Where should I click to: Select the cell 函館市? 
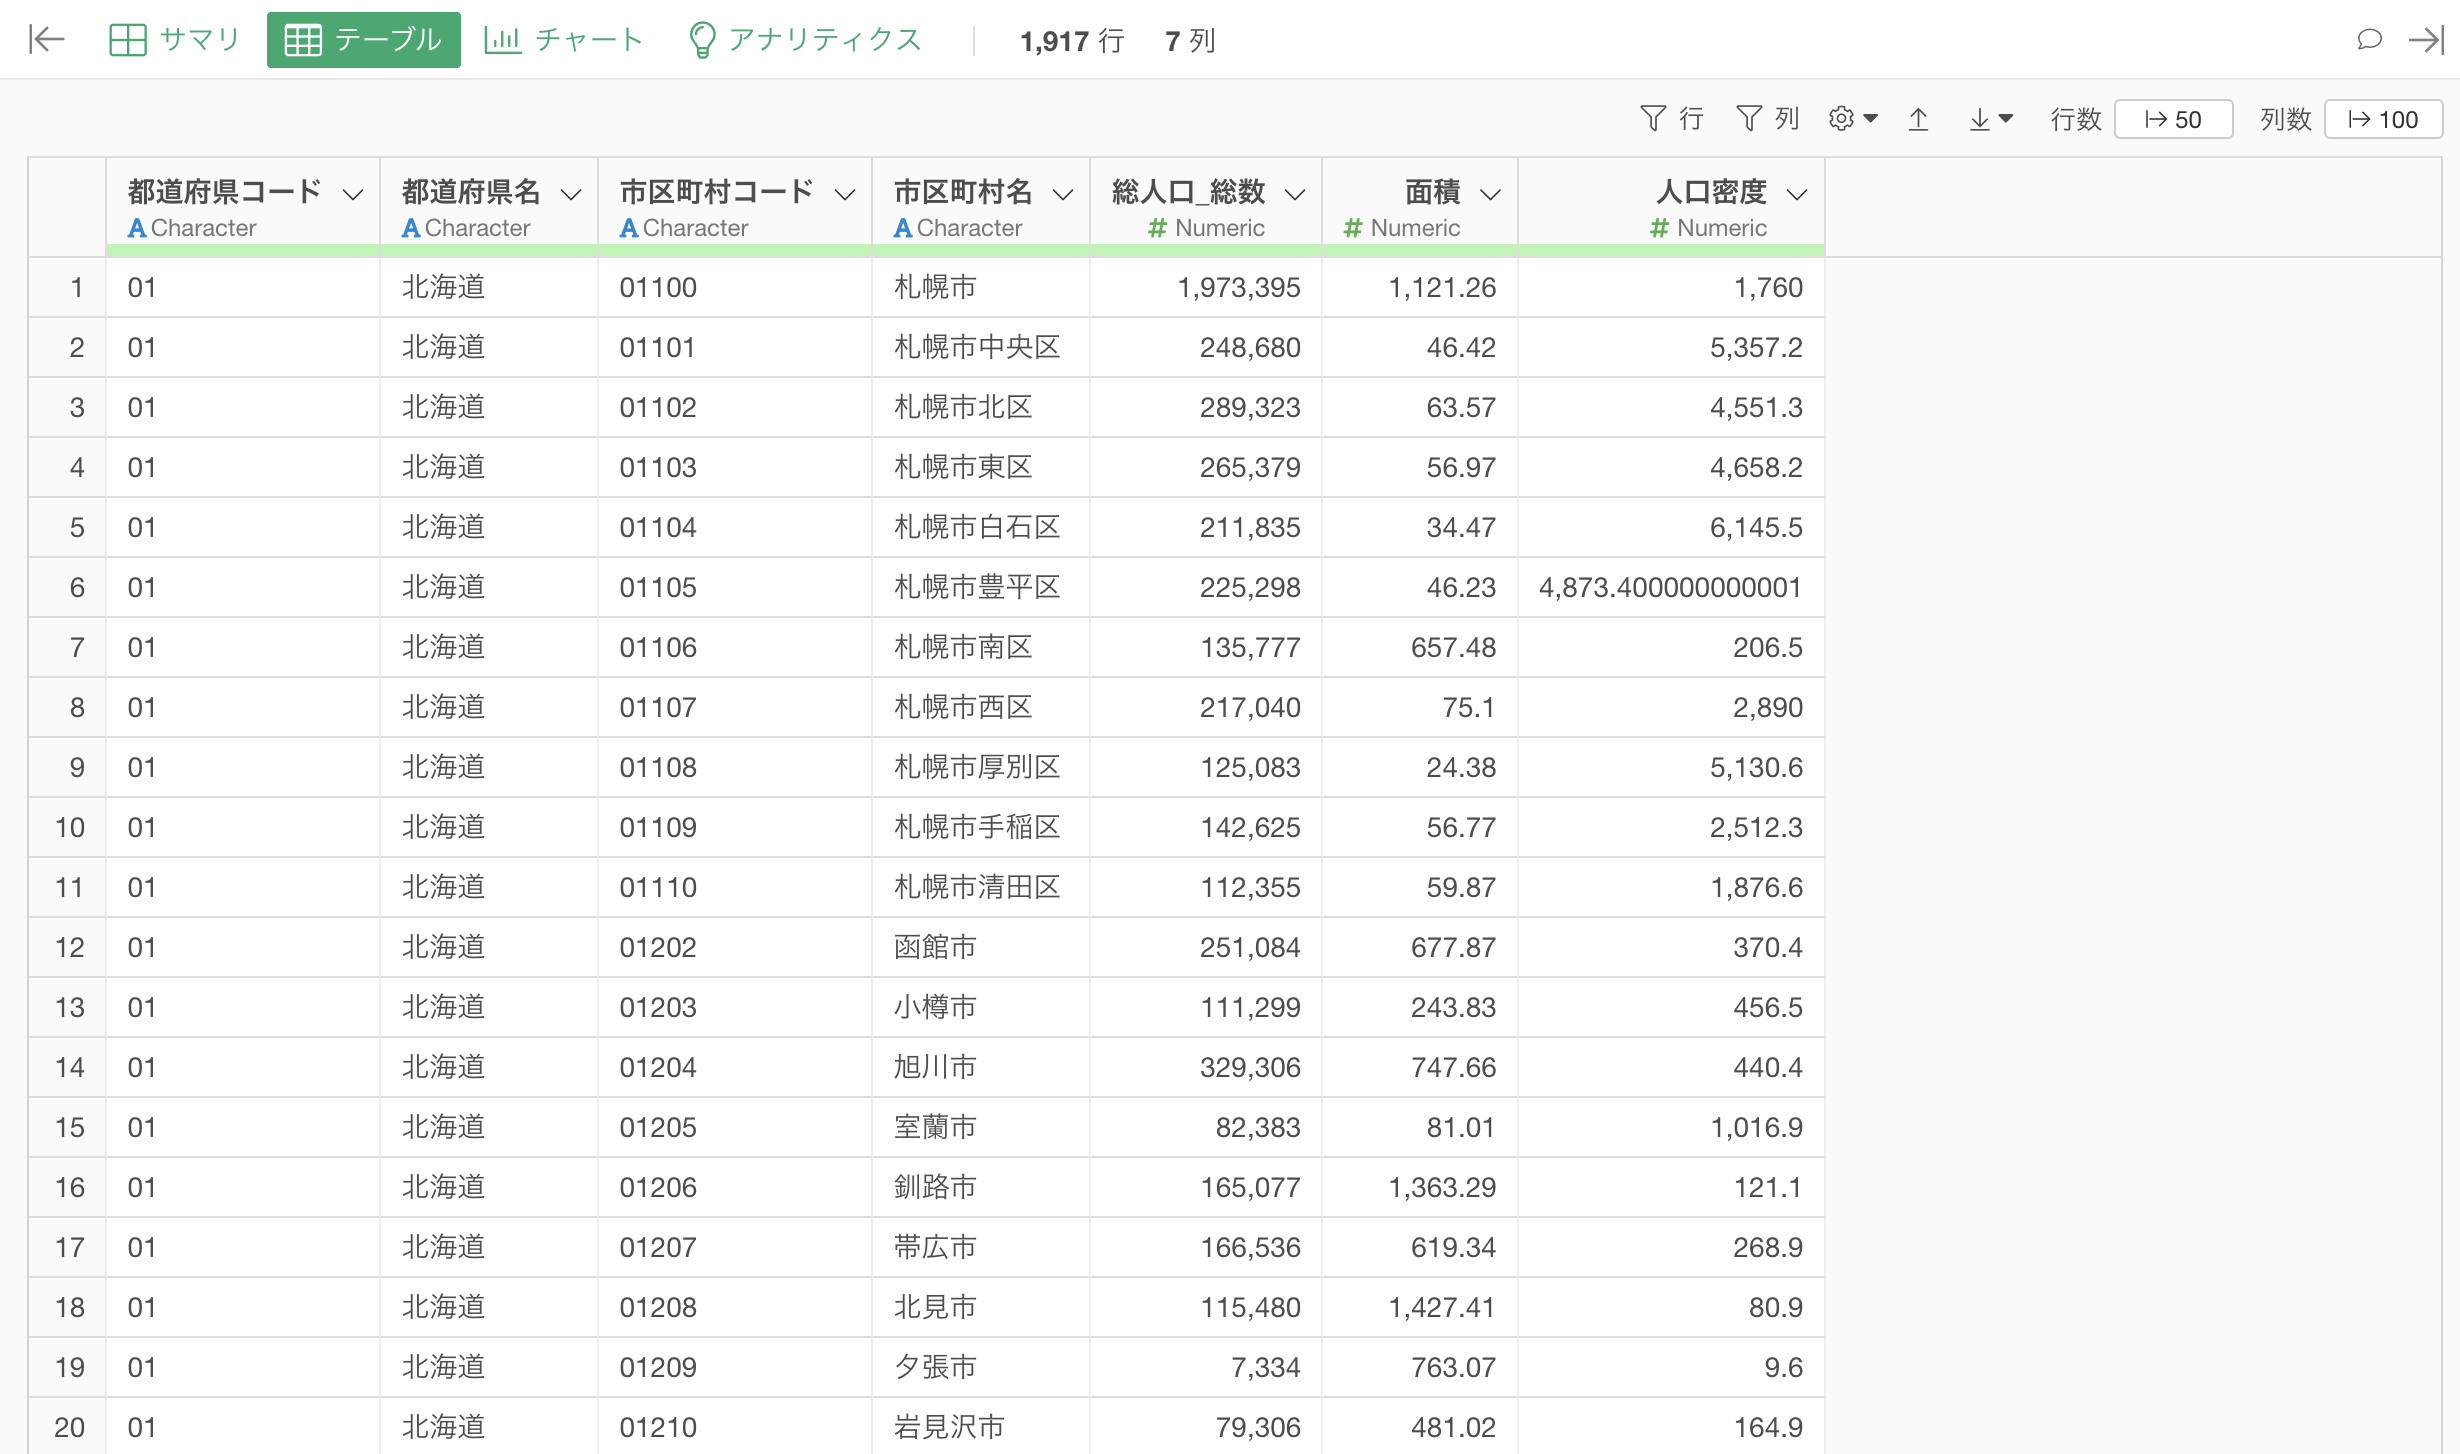point(981,947)
